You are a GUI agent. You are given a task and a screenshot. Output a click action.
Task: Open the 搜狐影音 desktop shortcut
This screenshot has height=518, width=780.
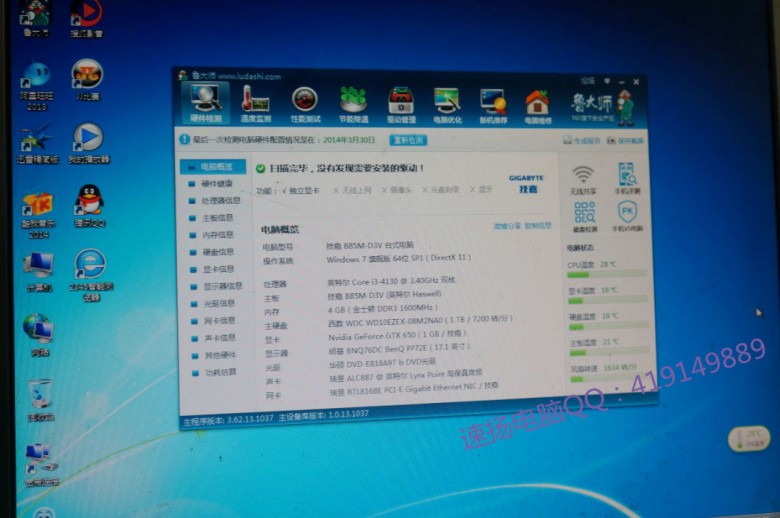(x=87, y=19)
